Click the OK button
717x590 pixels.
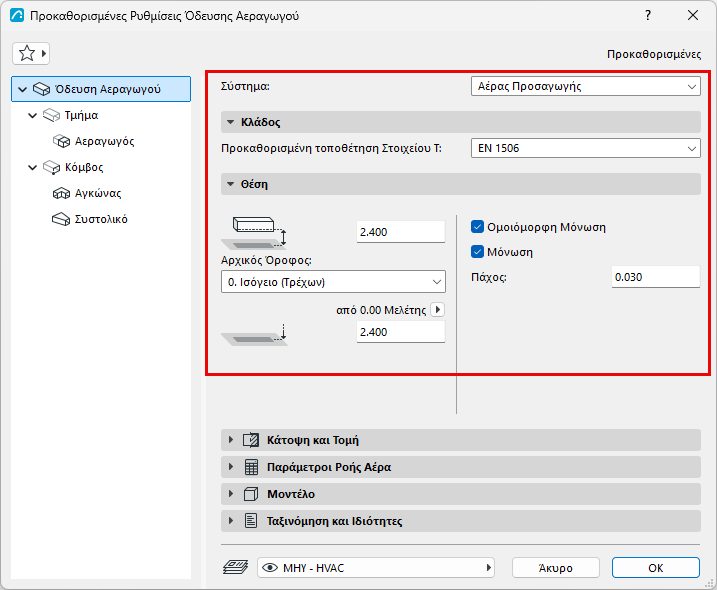pyautogui.click(x=656, y=568)
